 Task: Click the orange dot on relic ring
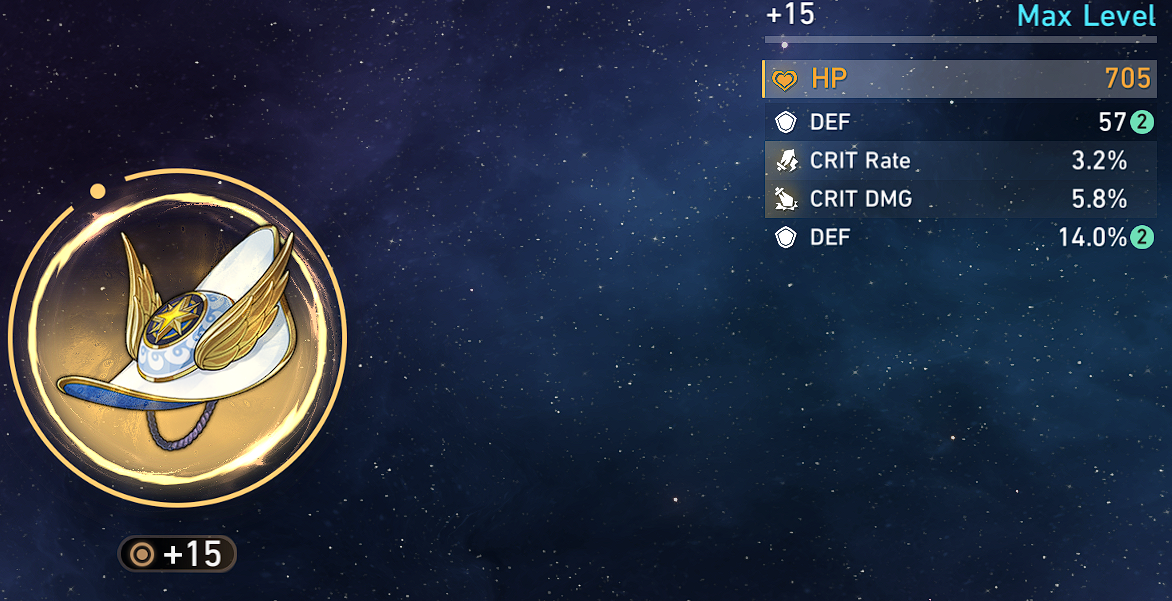(x=98, y=191)
